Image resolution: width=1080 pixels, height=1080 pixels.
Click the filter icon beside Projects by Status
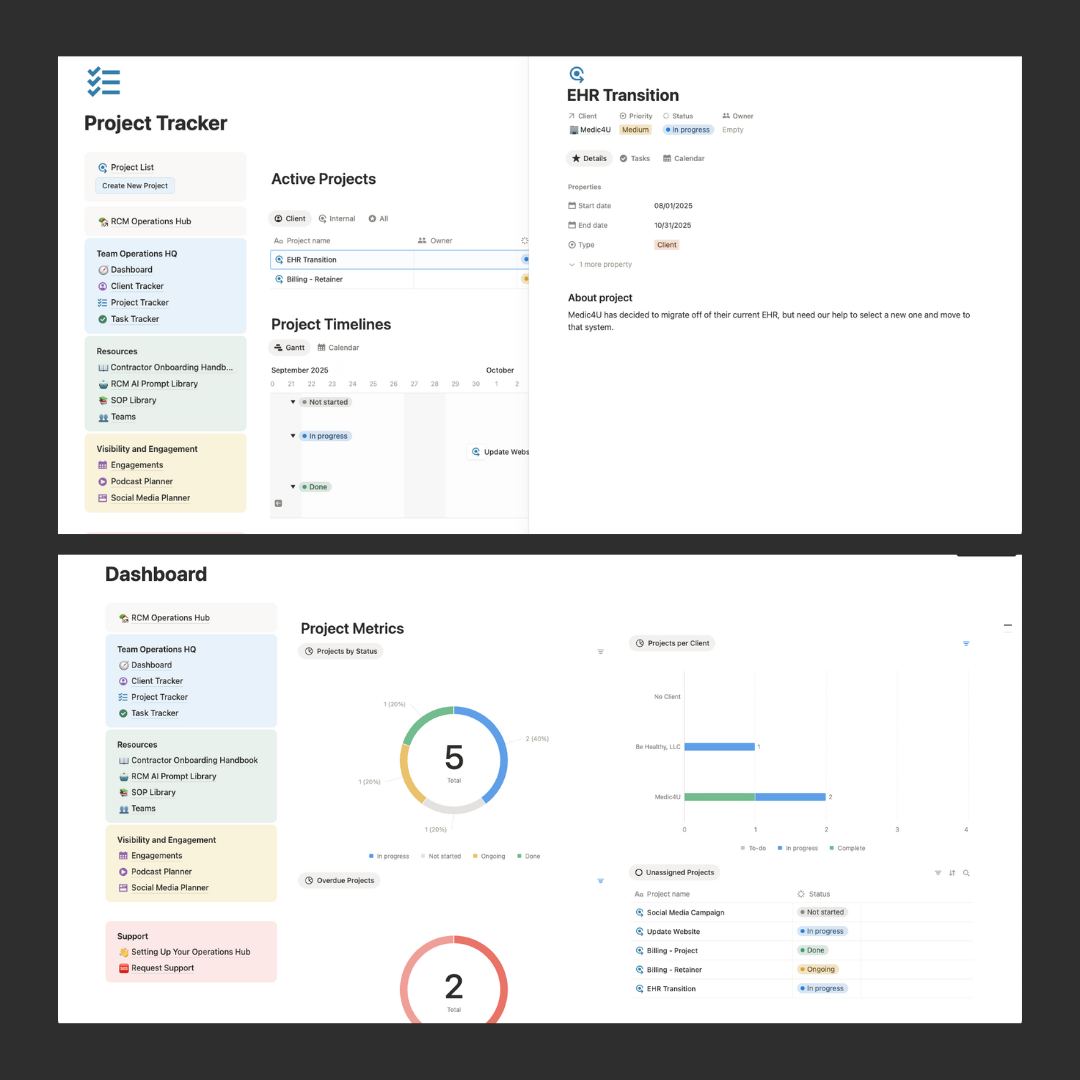tap(601, 652)
